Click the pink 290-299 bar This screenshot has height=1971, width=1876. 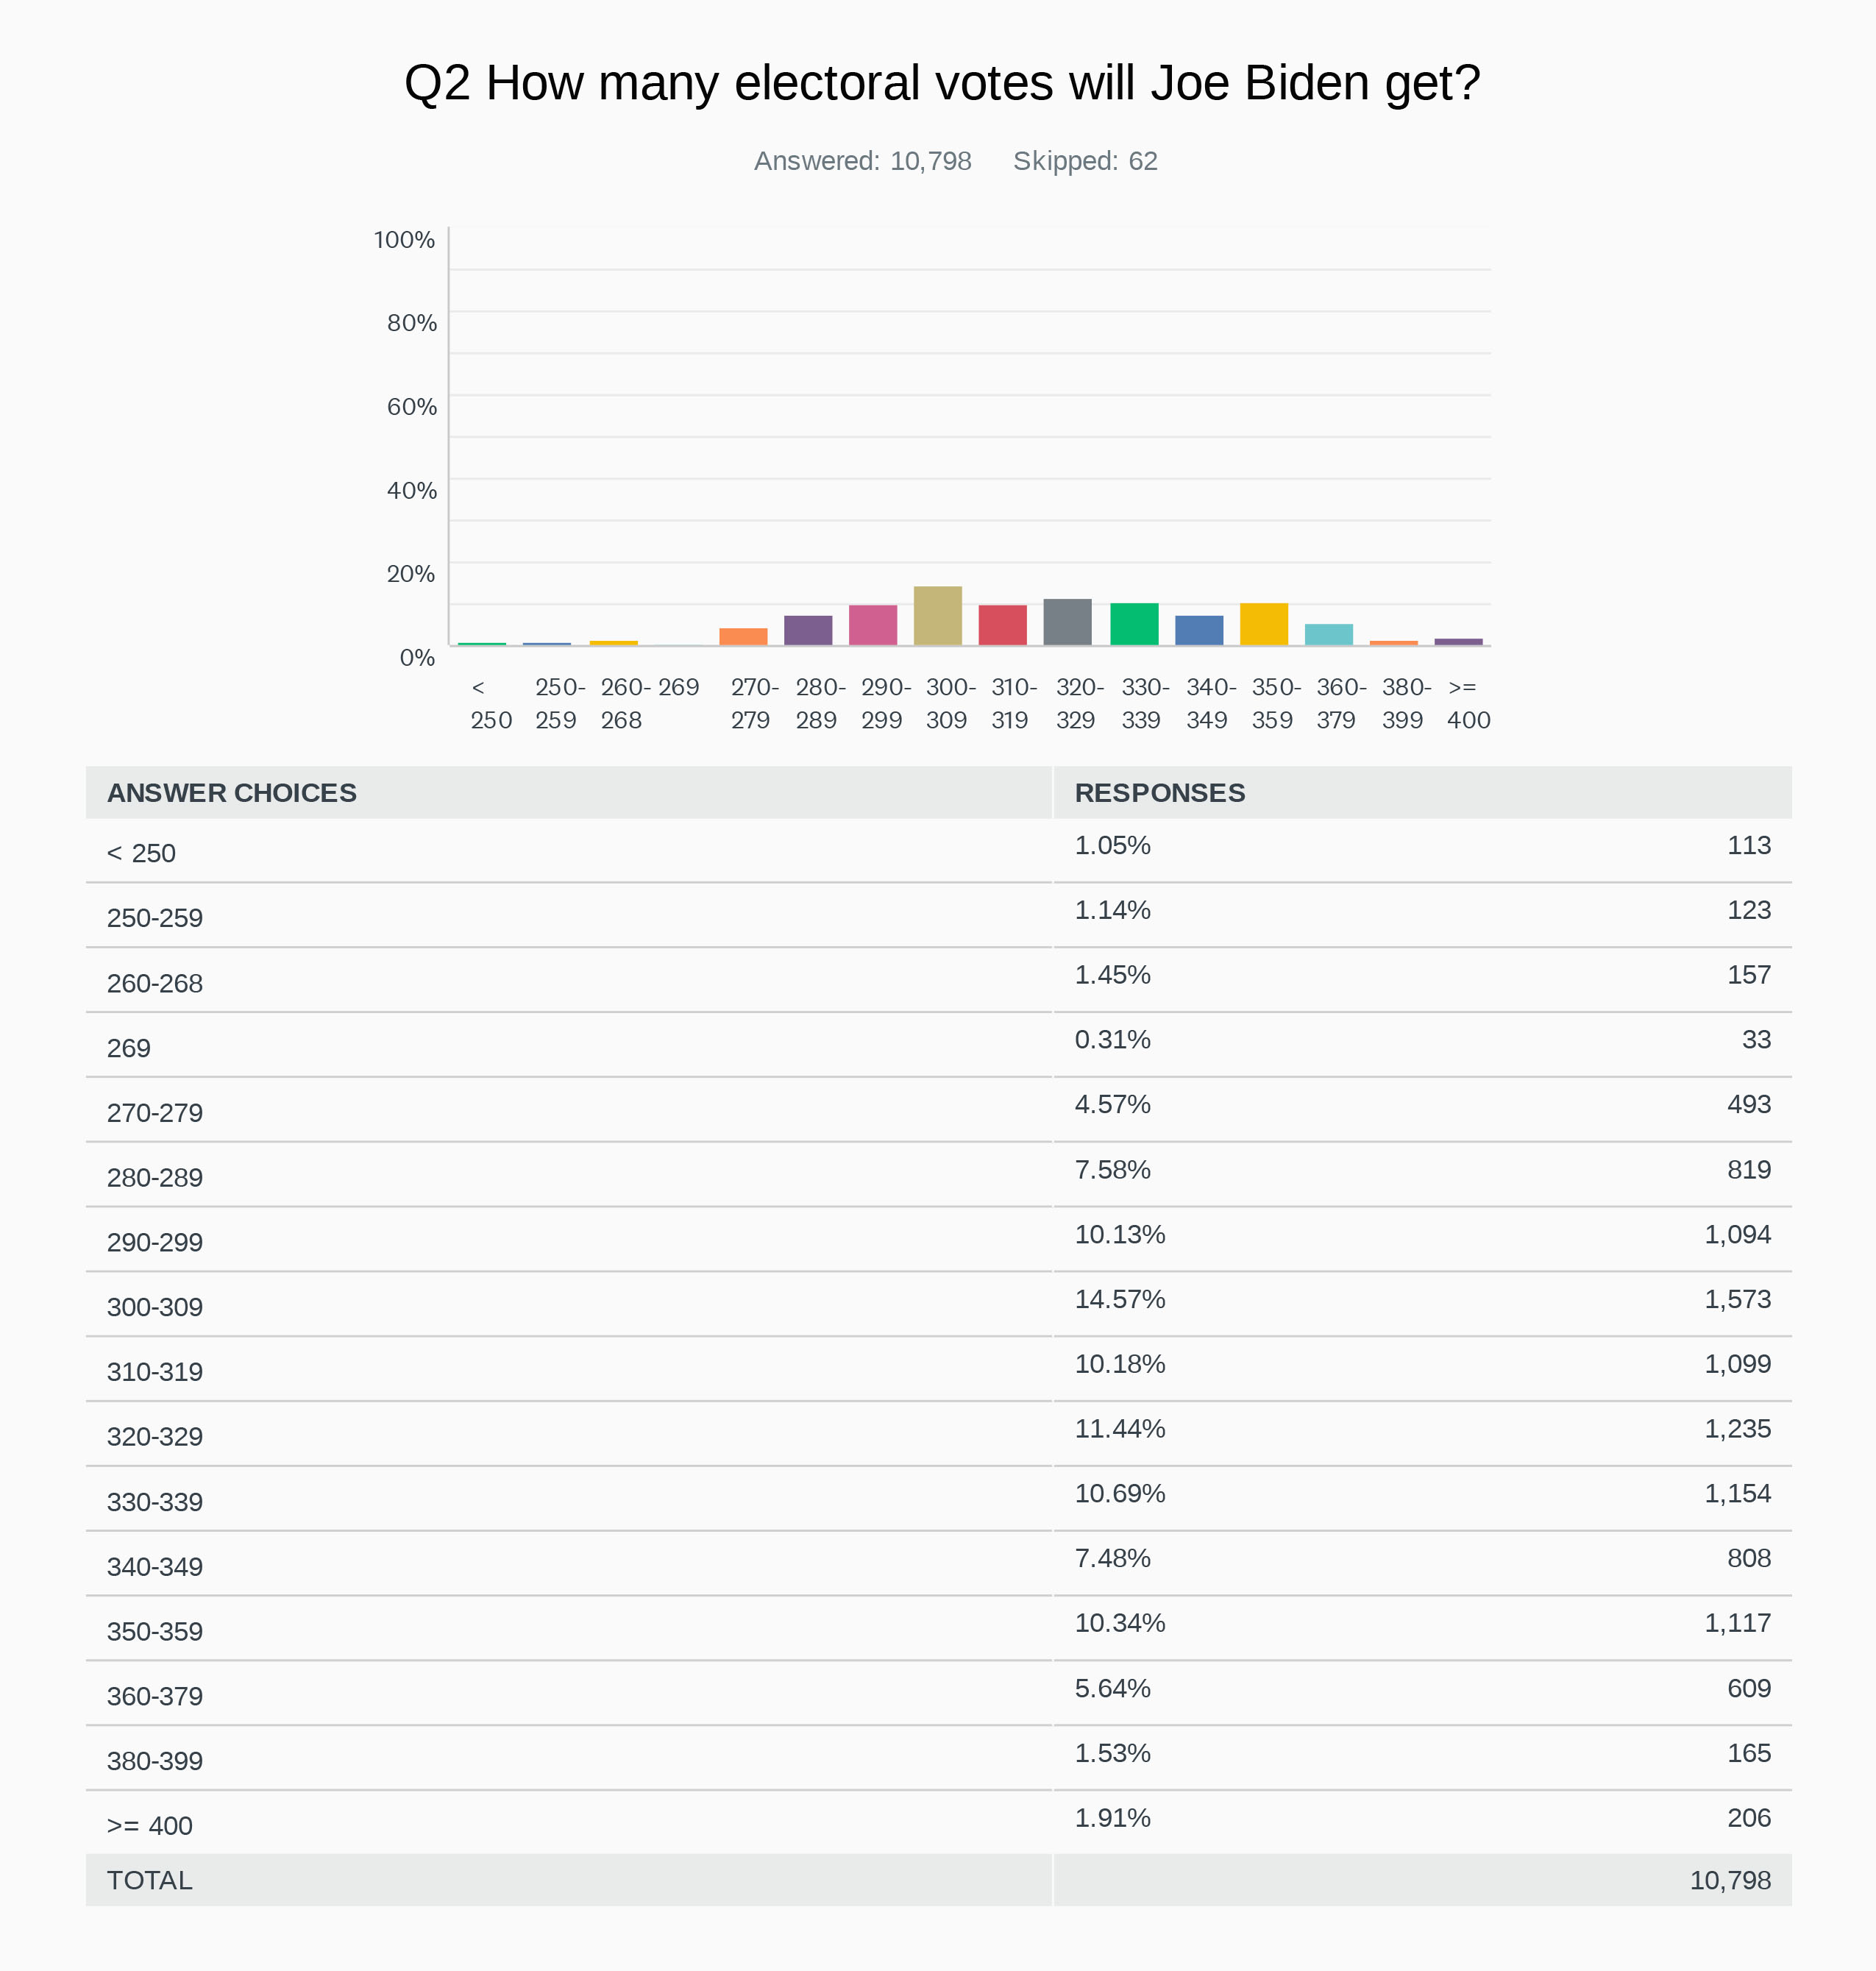872,625
